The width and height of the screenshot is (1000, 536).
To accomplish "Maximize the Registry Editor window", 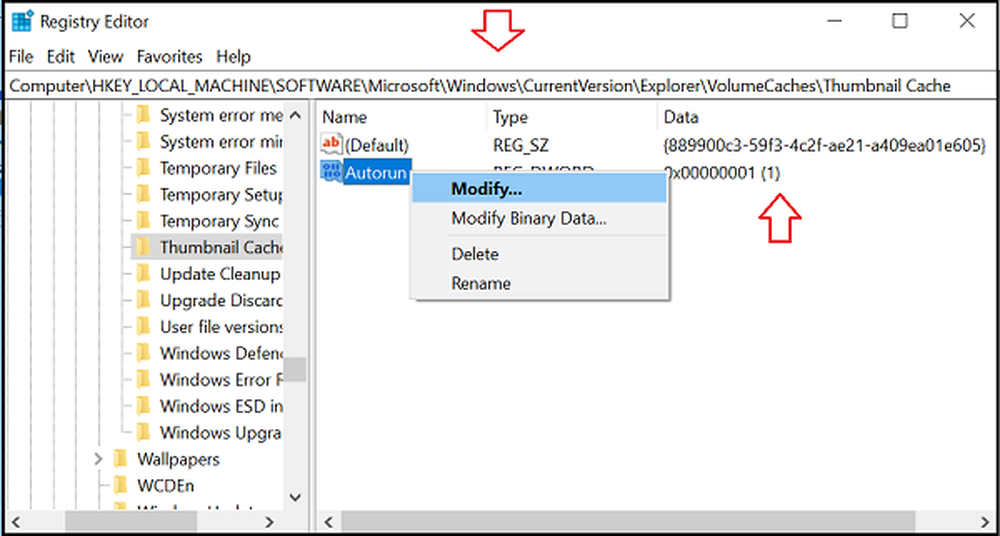I will [x=899, y=21].
